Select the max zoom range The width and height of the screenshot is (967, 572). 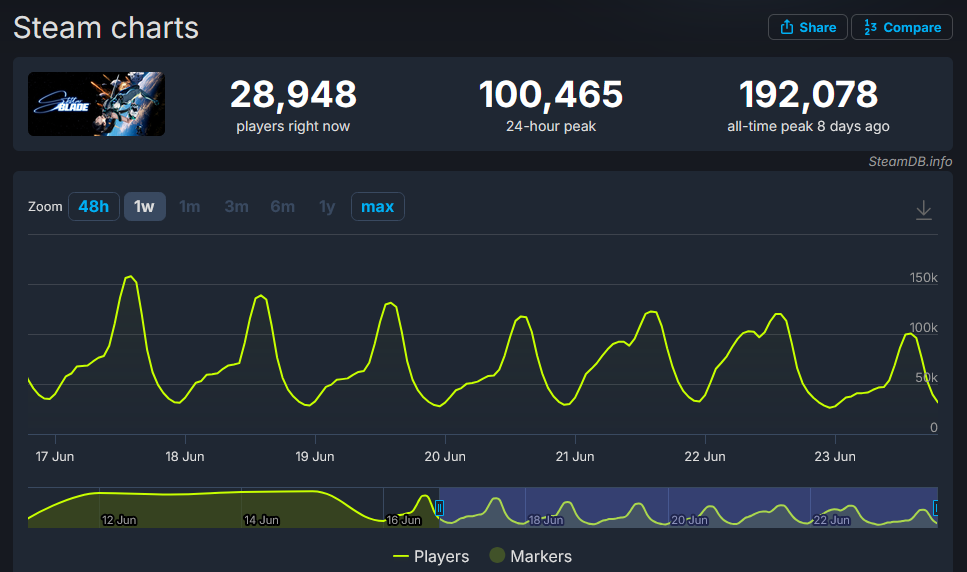point(377,206)
